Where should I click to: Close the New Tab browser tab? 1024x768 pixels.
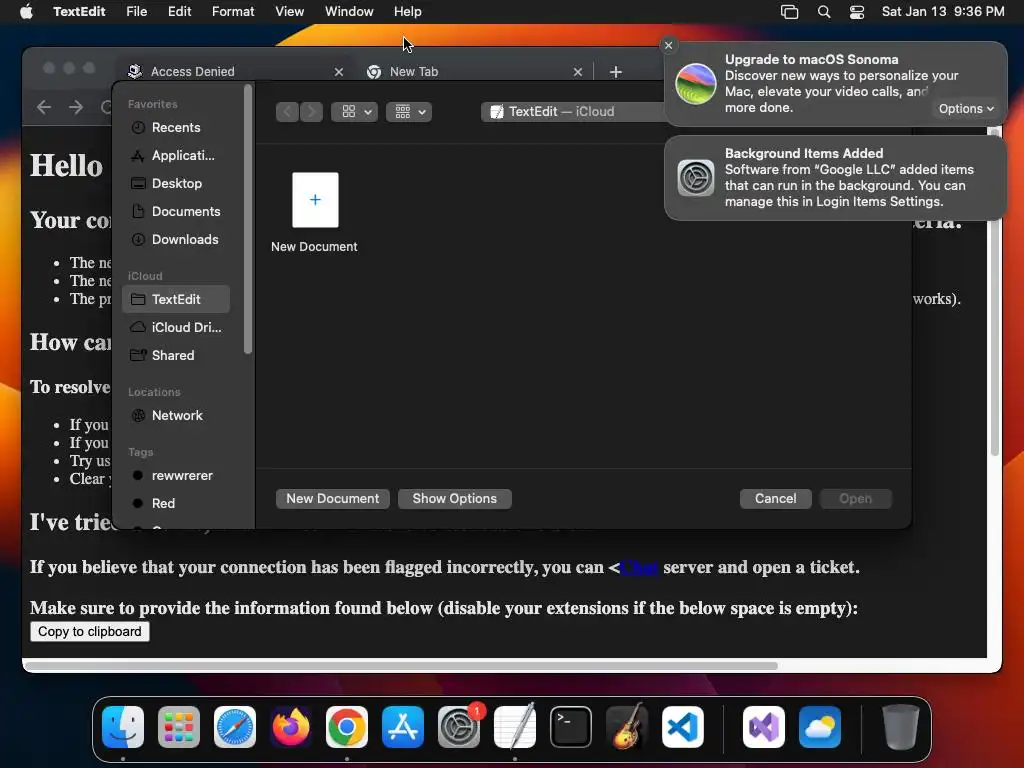click(x=577, y=72)
